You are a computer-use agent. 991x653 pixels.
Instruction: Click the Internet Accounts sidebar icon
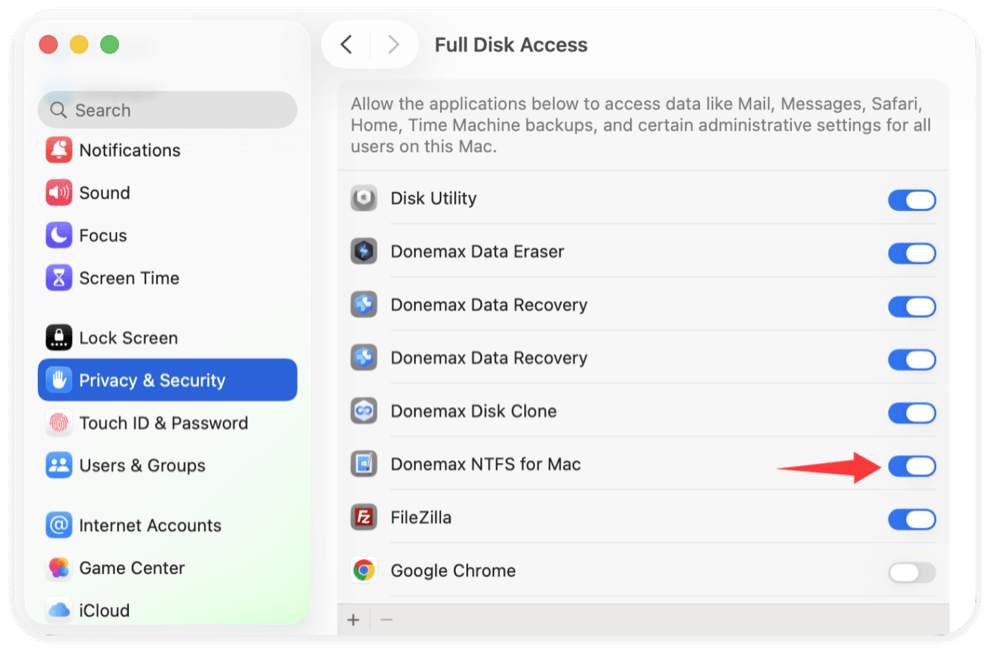tap(58, 525)
